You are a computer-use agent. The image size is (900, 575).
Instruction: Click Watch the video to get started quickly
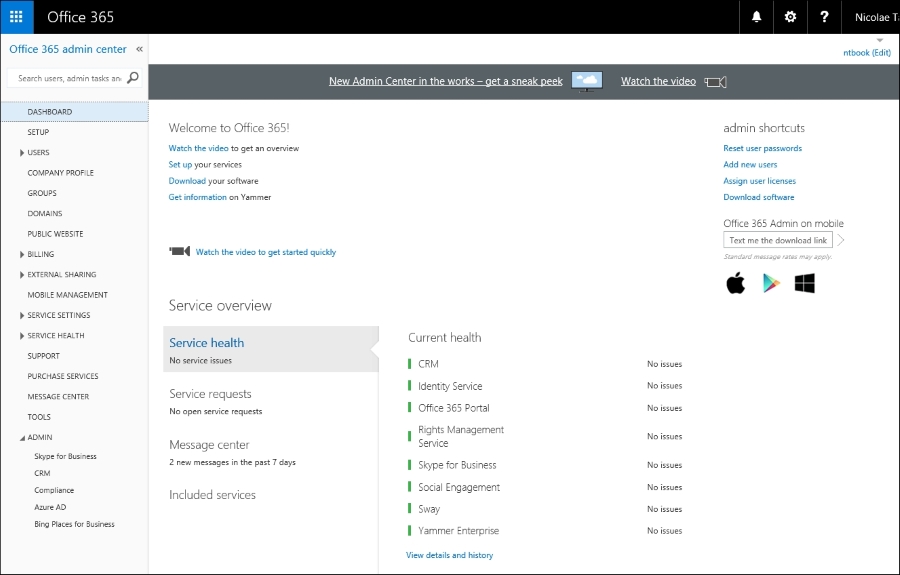click(266, 252)
